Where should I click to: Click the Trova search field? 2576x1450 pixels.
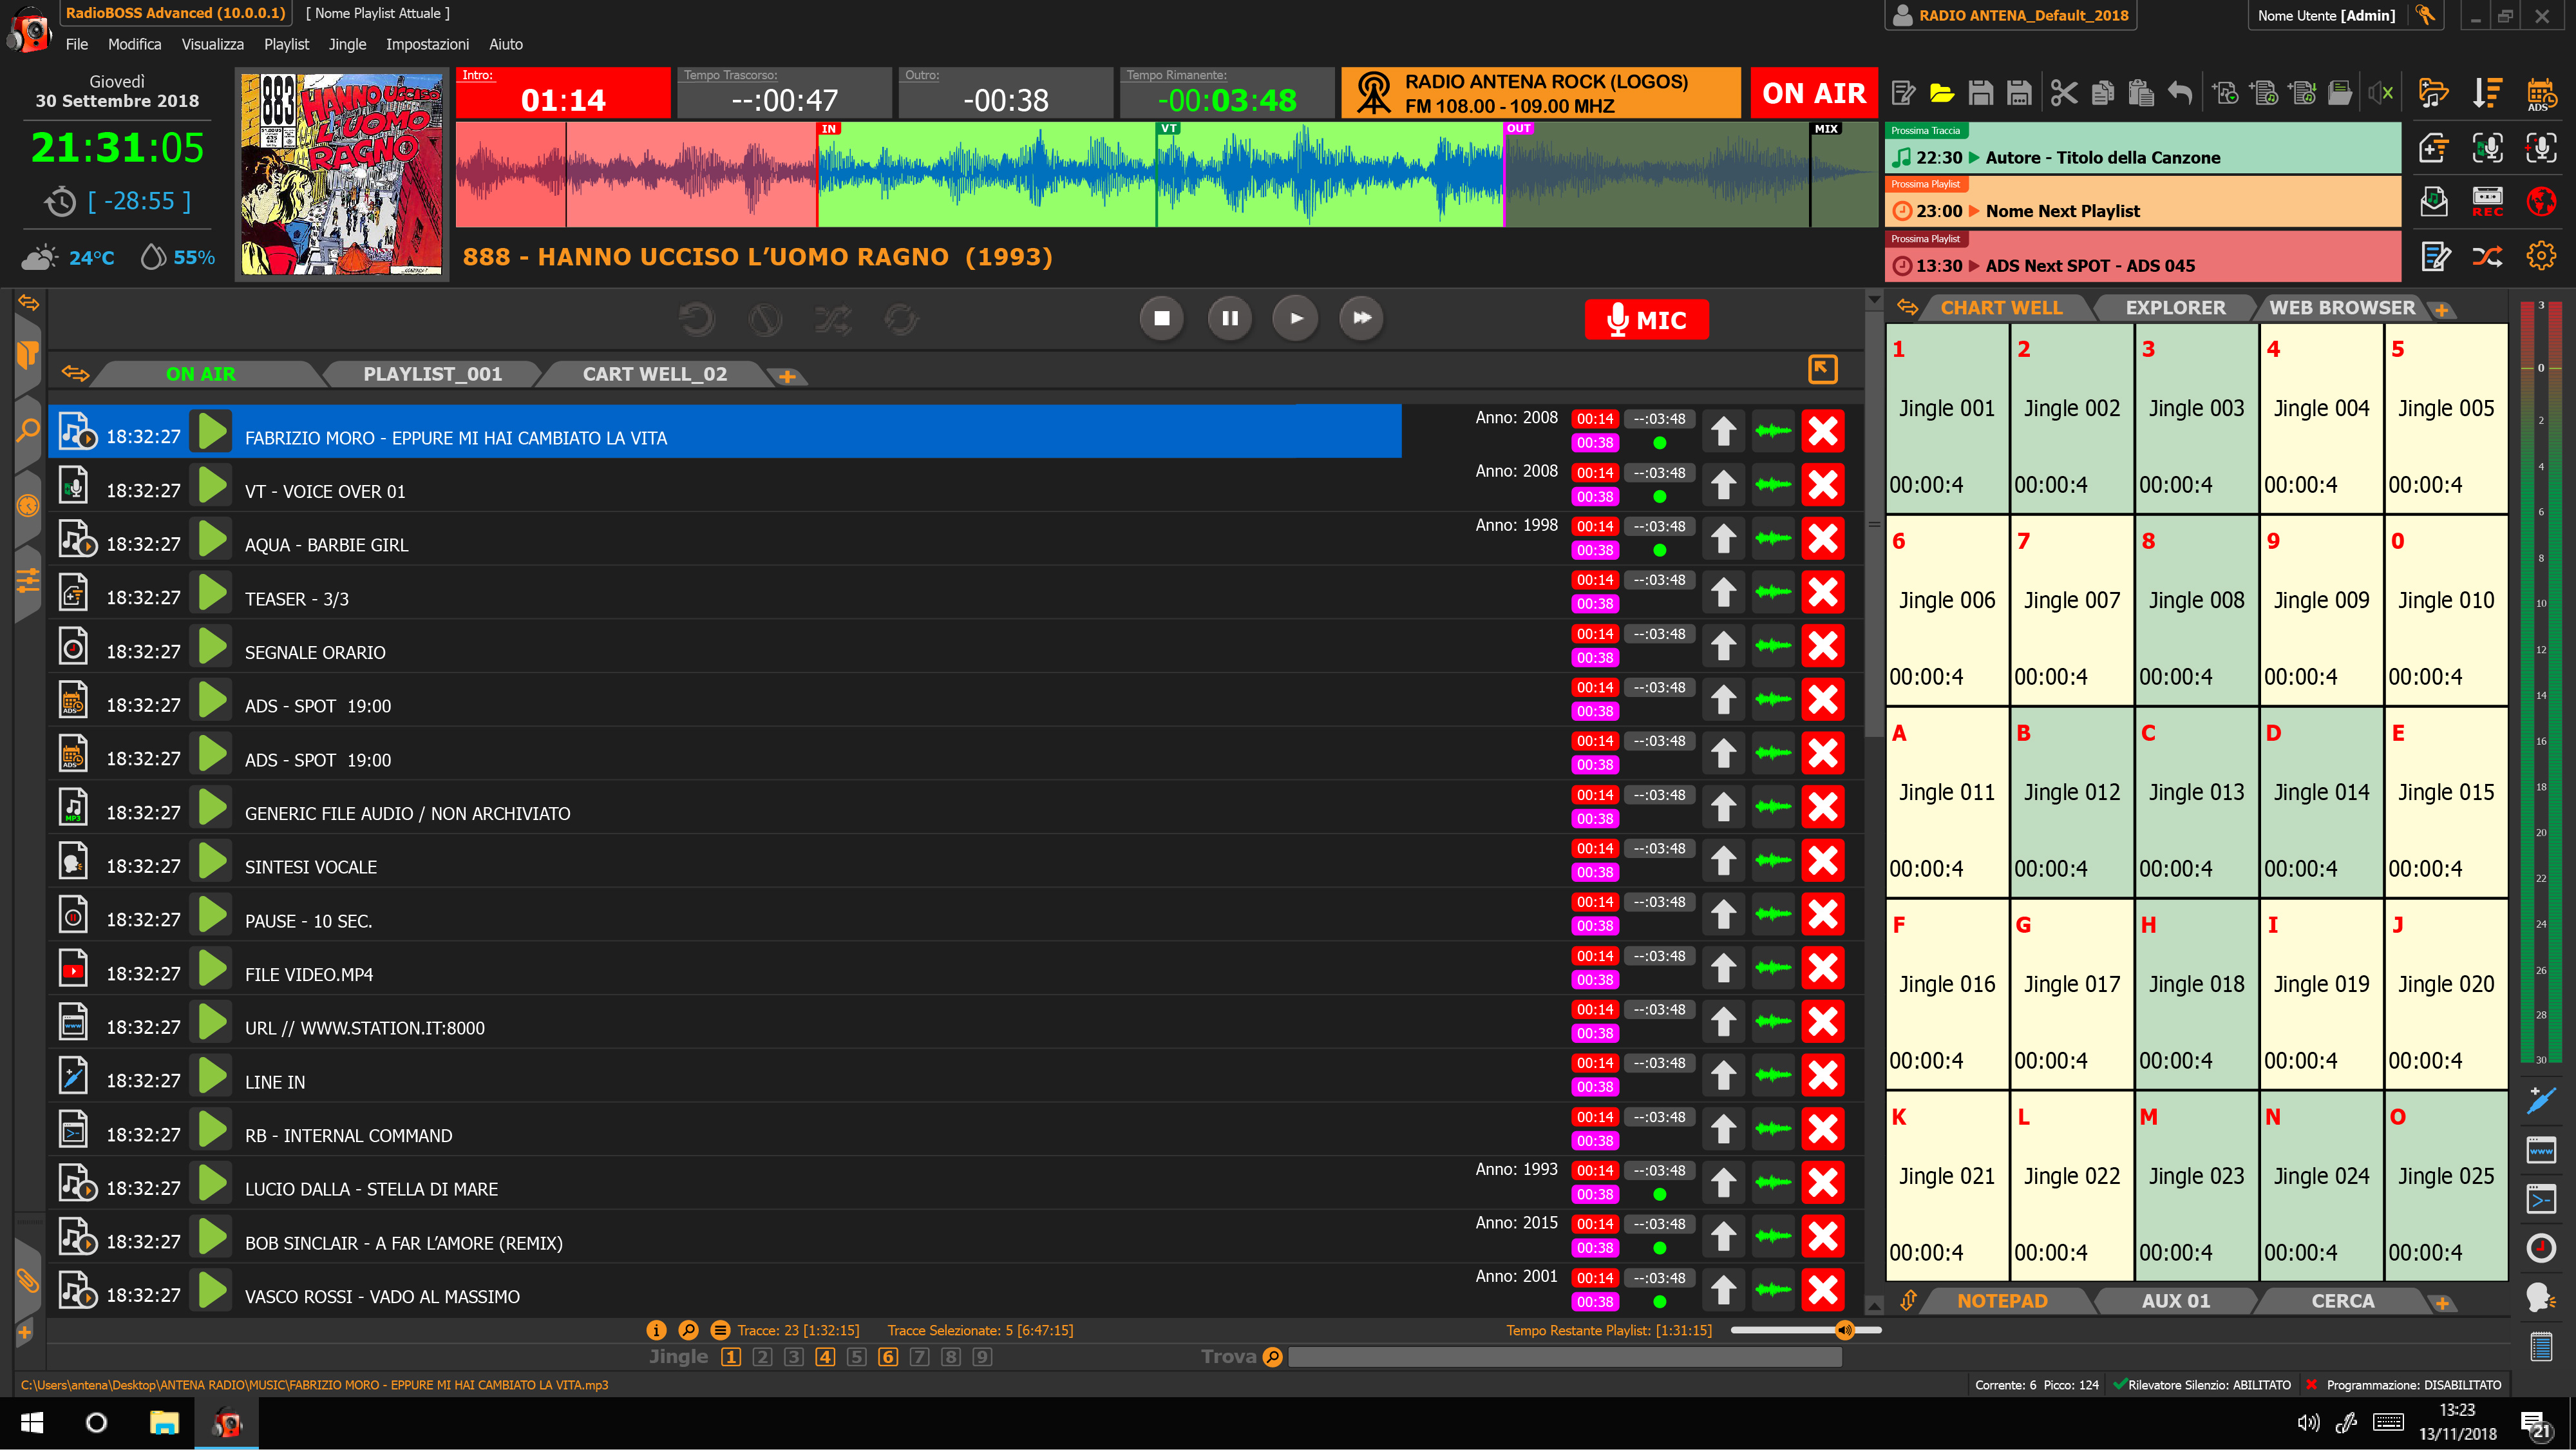coord(1565,1357)
